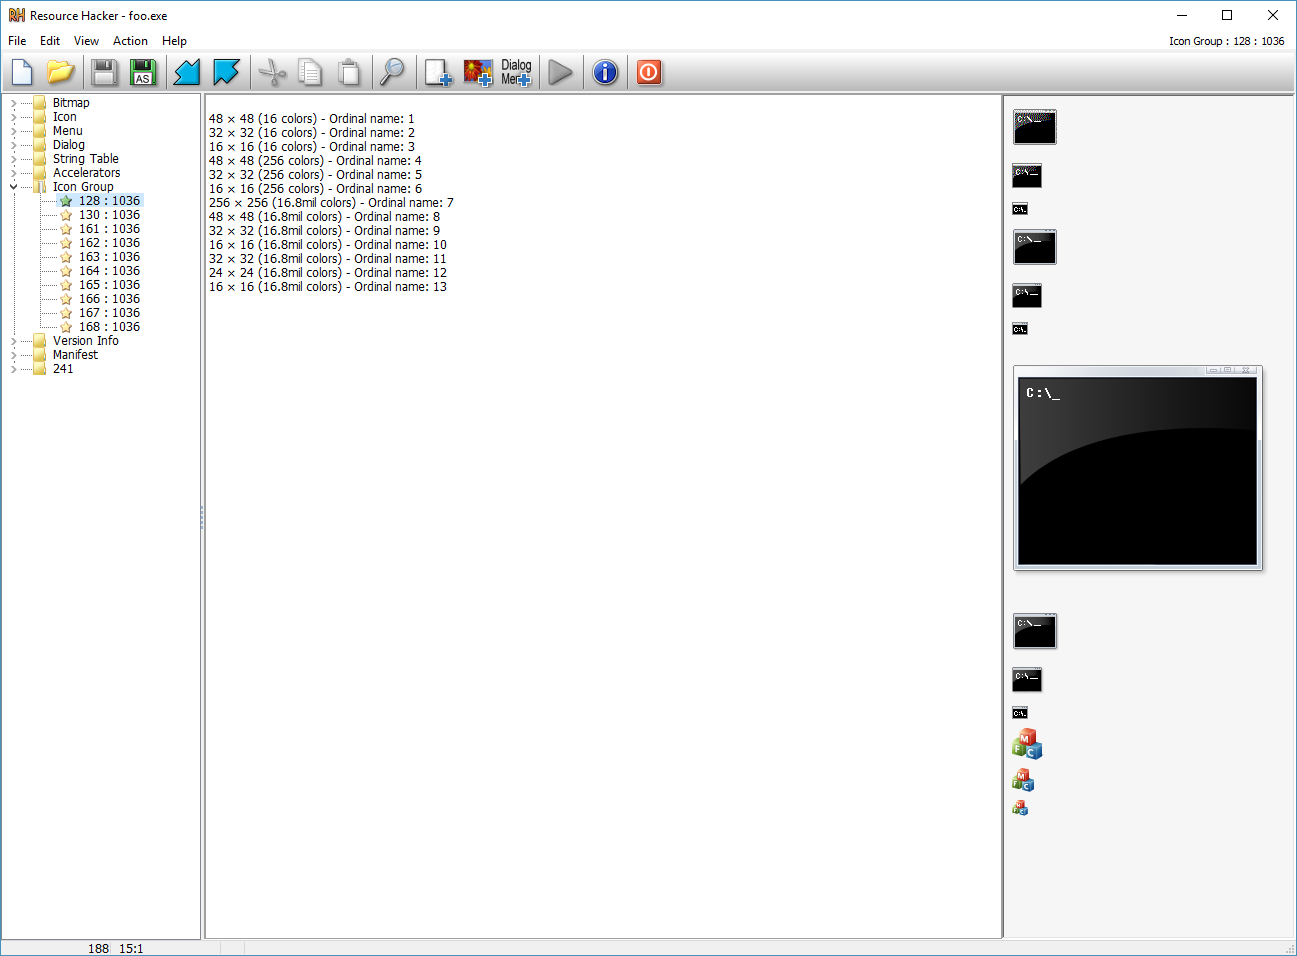Click the green Save As floppy icon
Viewport: 1297px width, 956px height.
pos(143,72)
